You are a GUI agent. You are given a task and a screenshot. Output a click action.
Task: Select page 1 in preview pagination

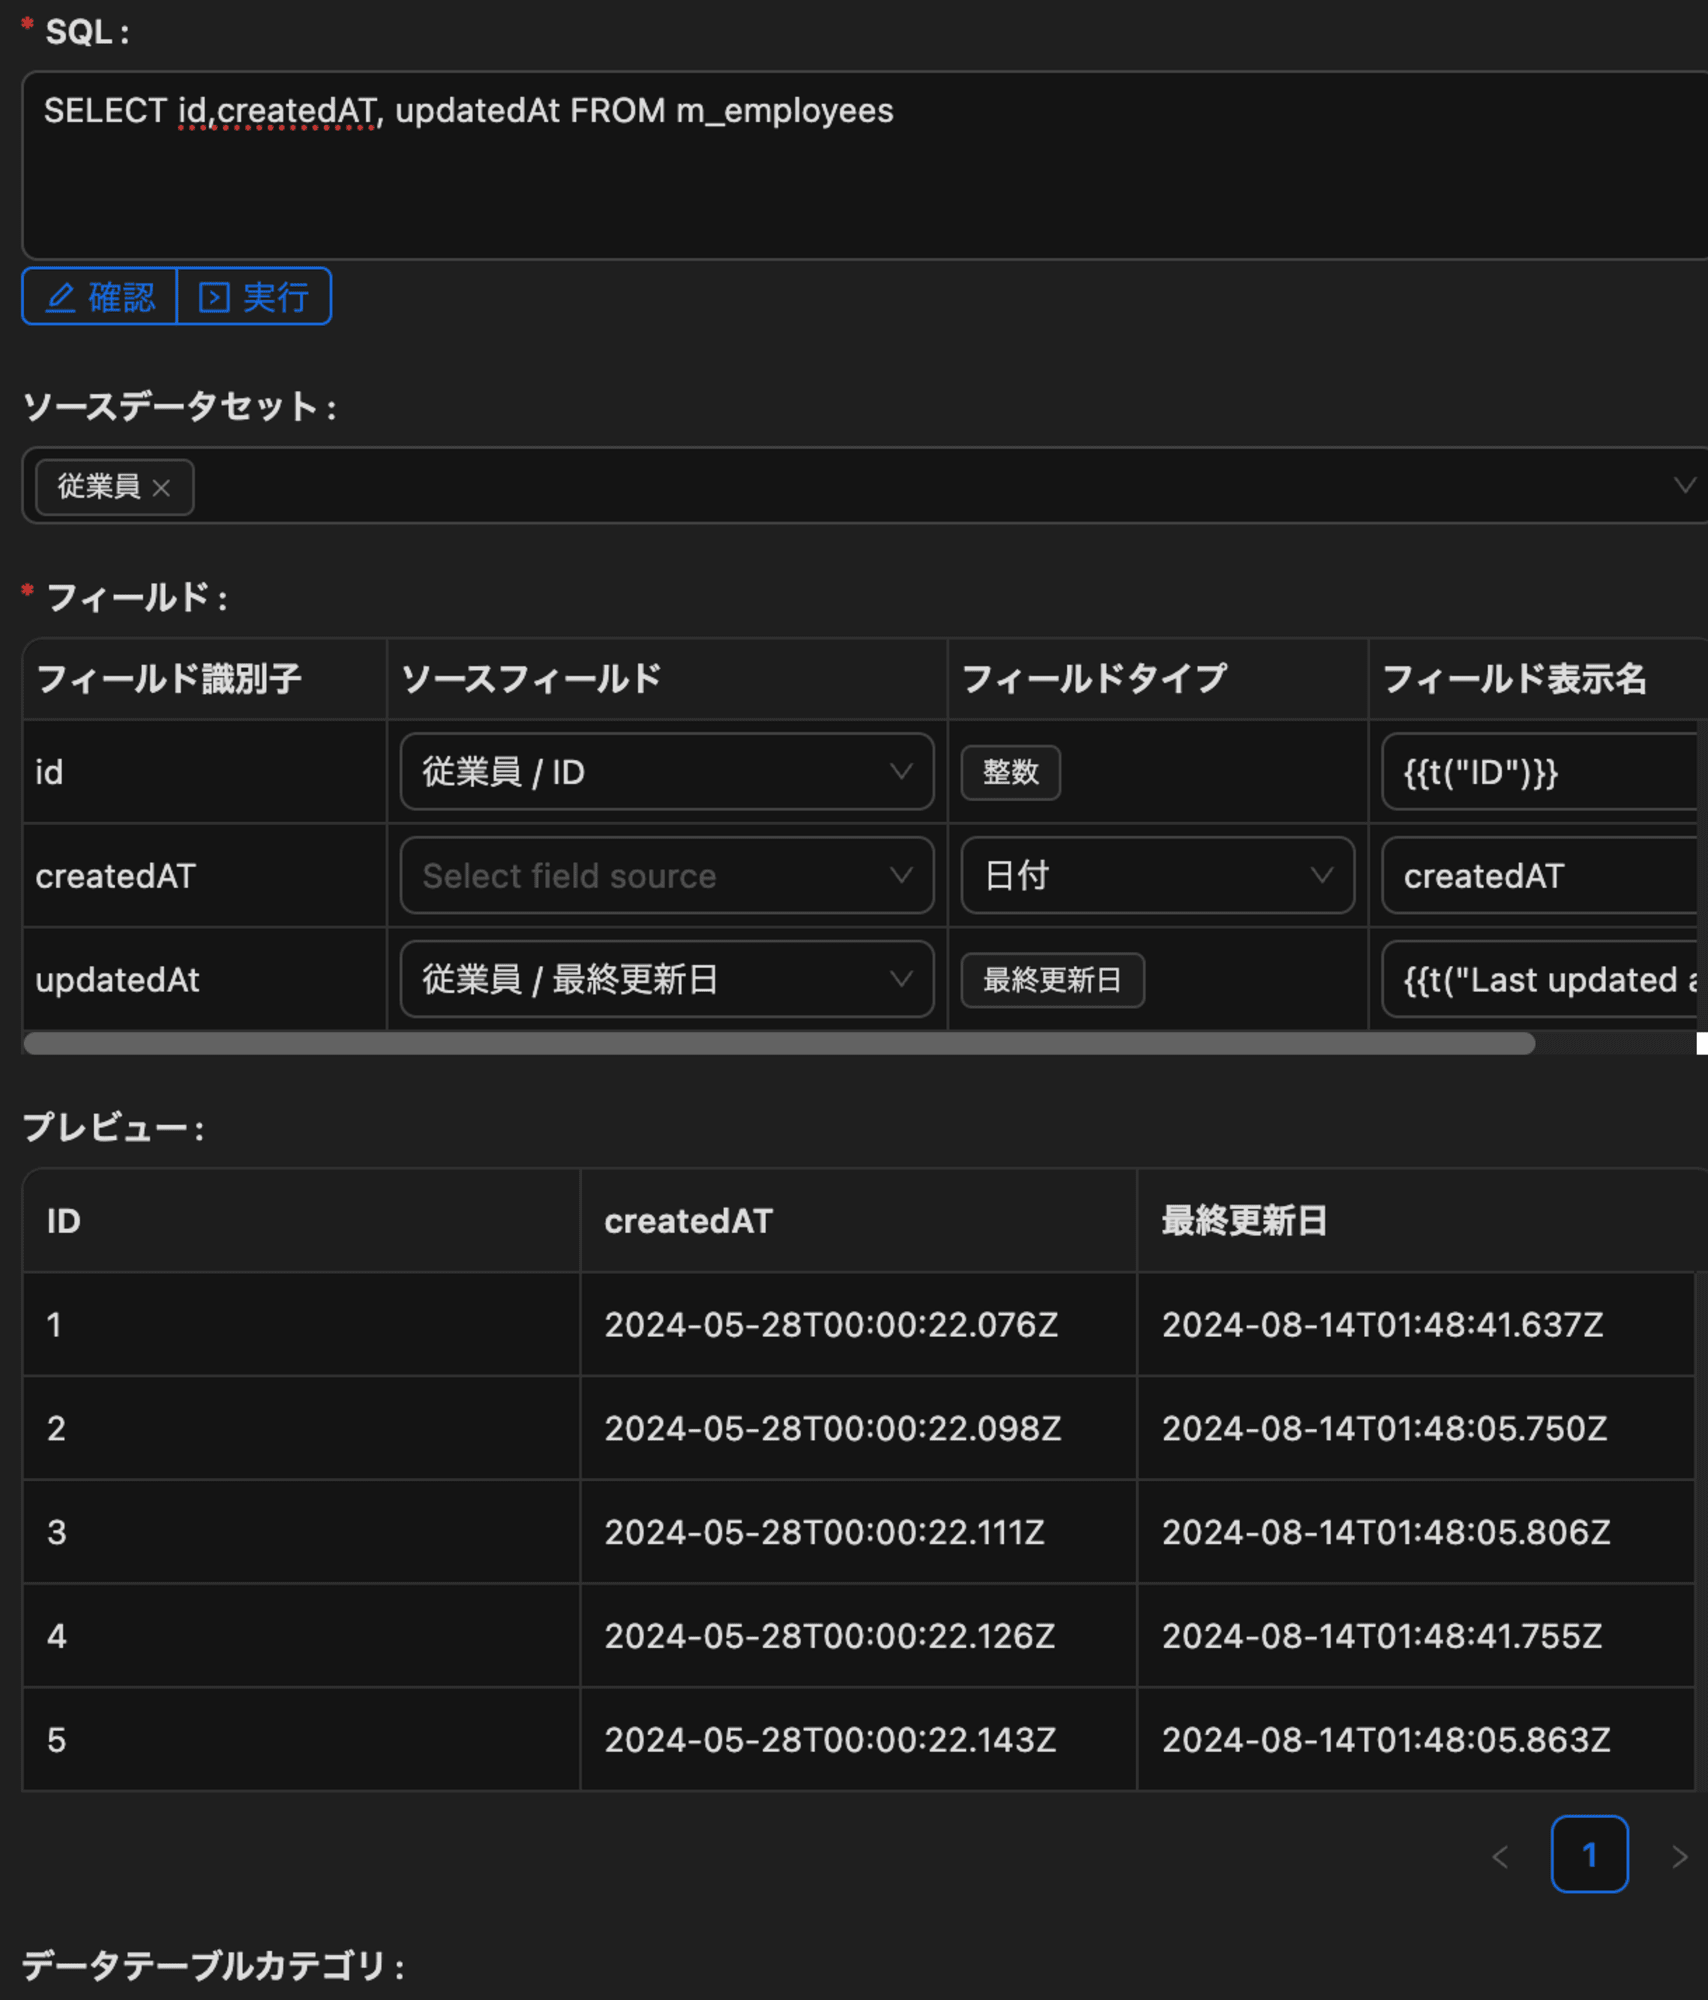tap(1589, 1855)
